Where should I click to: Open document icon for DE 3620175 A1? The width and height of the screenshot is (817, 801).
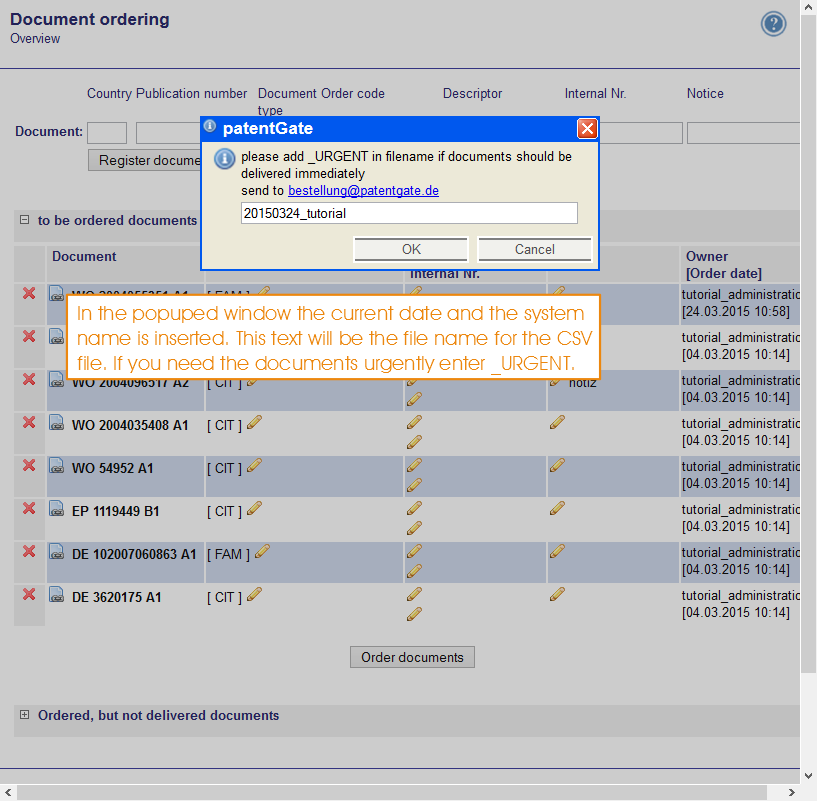[x=56, y=595]
